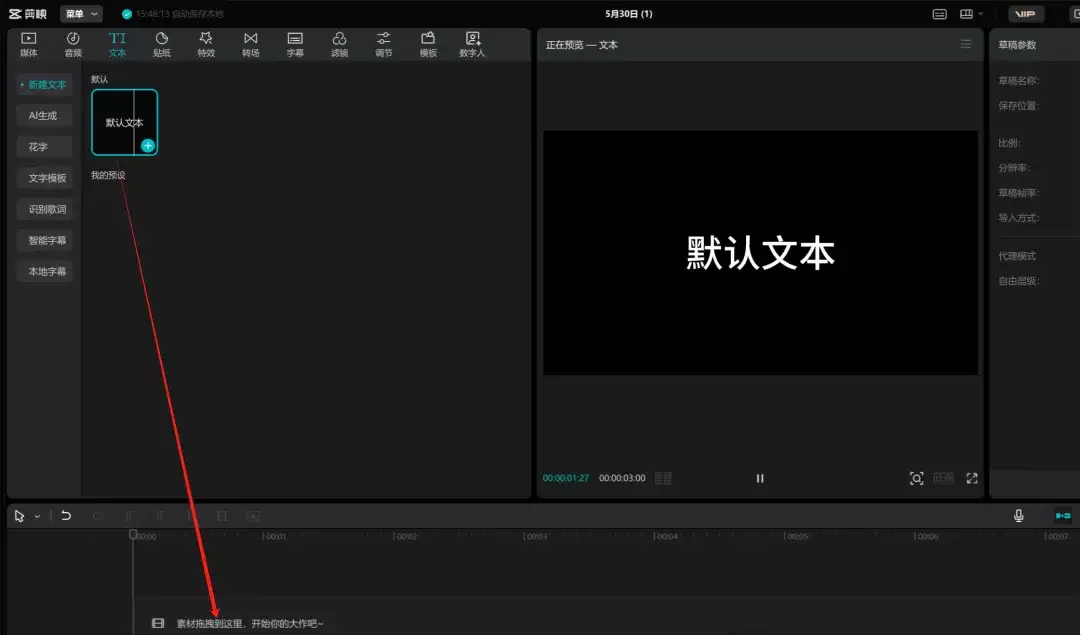Select AI生成 in the left sidebar
1081x635 pixels.
(x=44, y=116)
